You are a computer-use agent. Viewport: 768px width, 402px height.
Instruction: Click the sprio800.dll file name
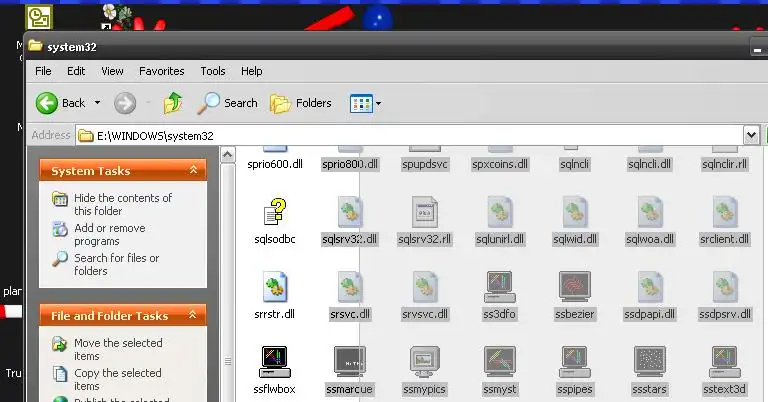(350, 164)
